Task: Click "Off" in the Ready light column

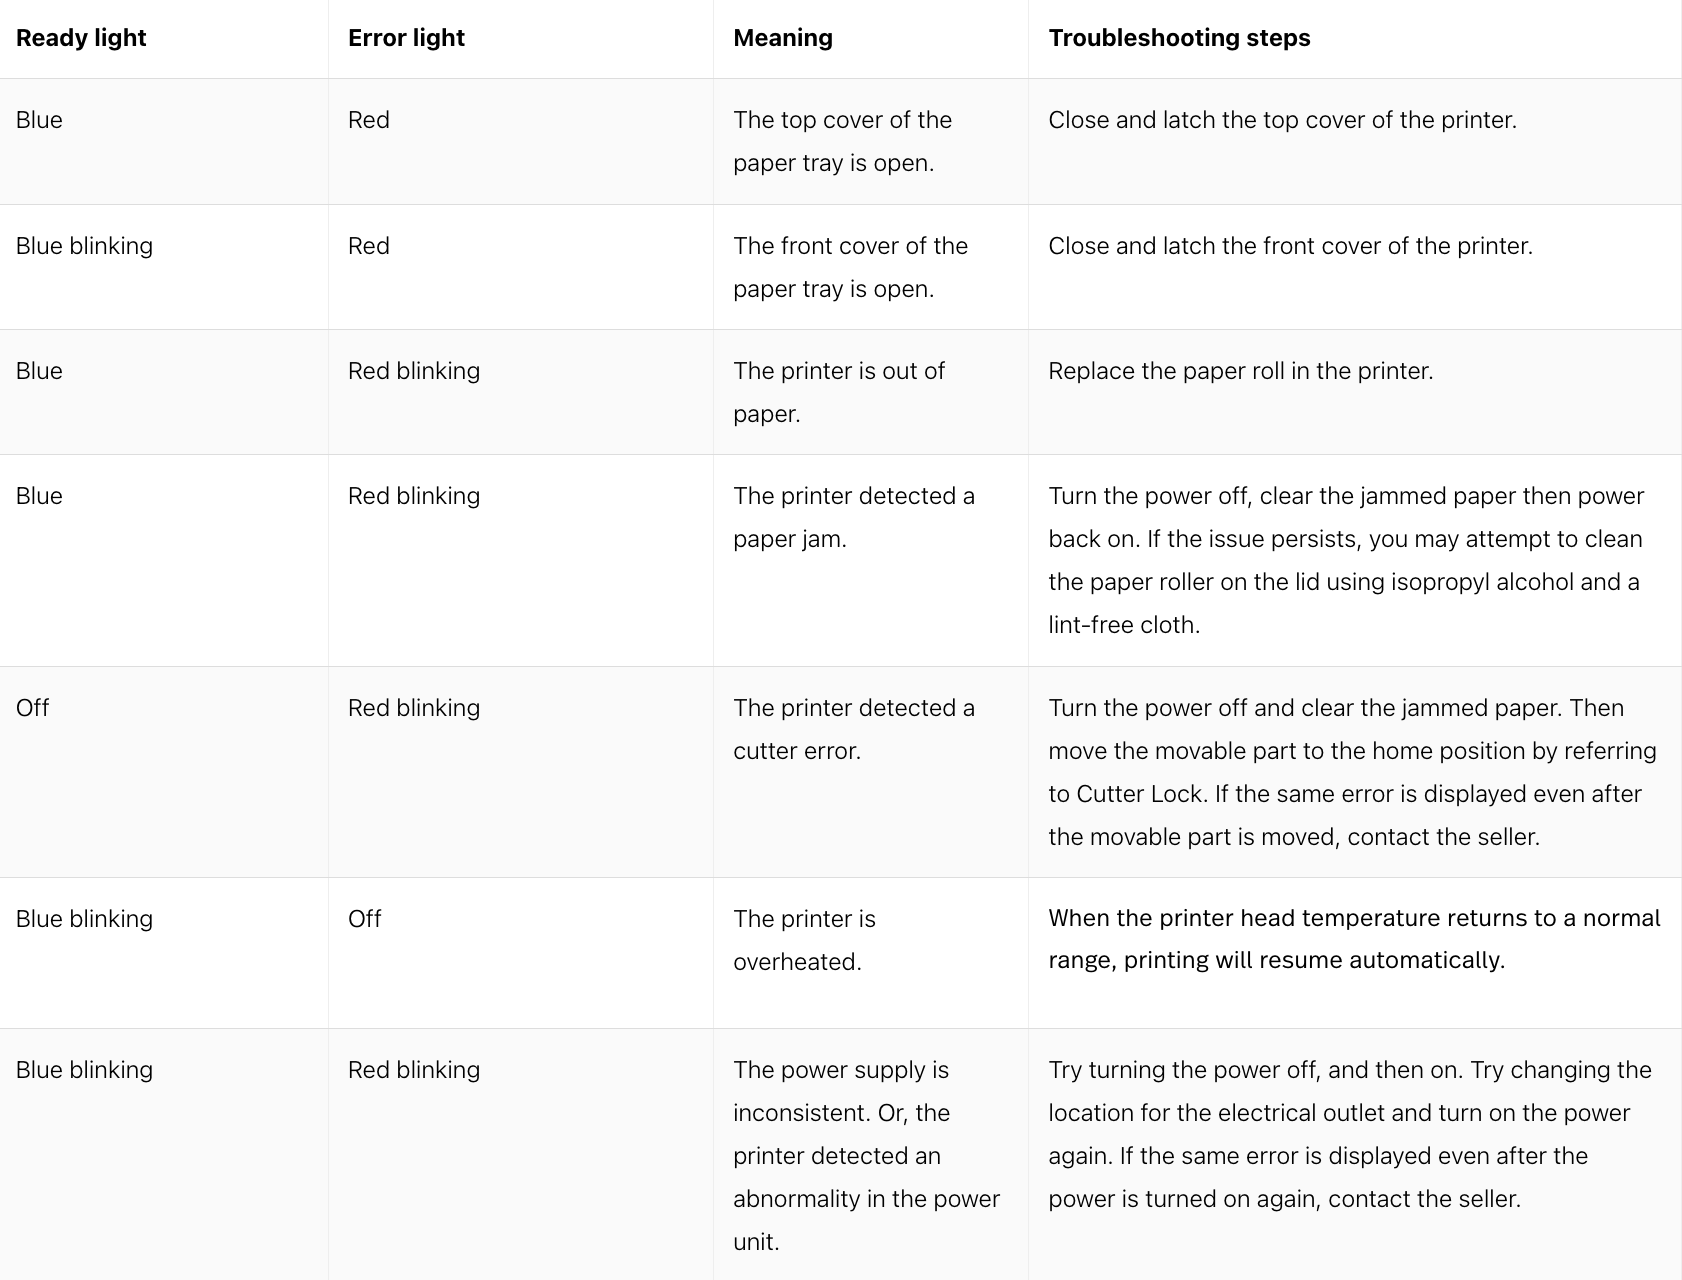Action: [32, 708]
